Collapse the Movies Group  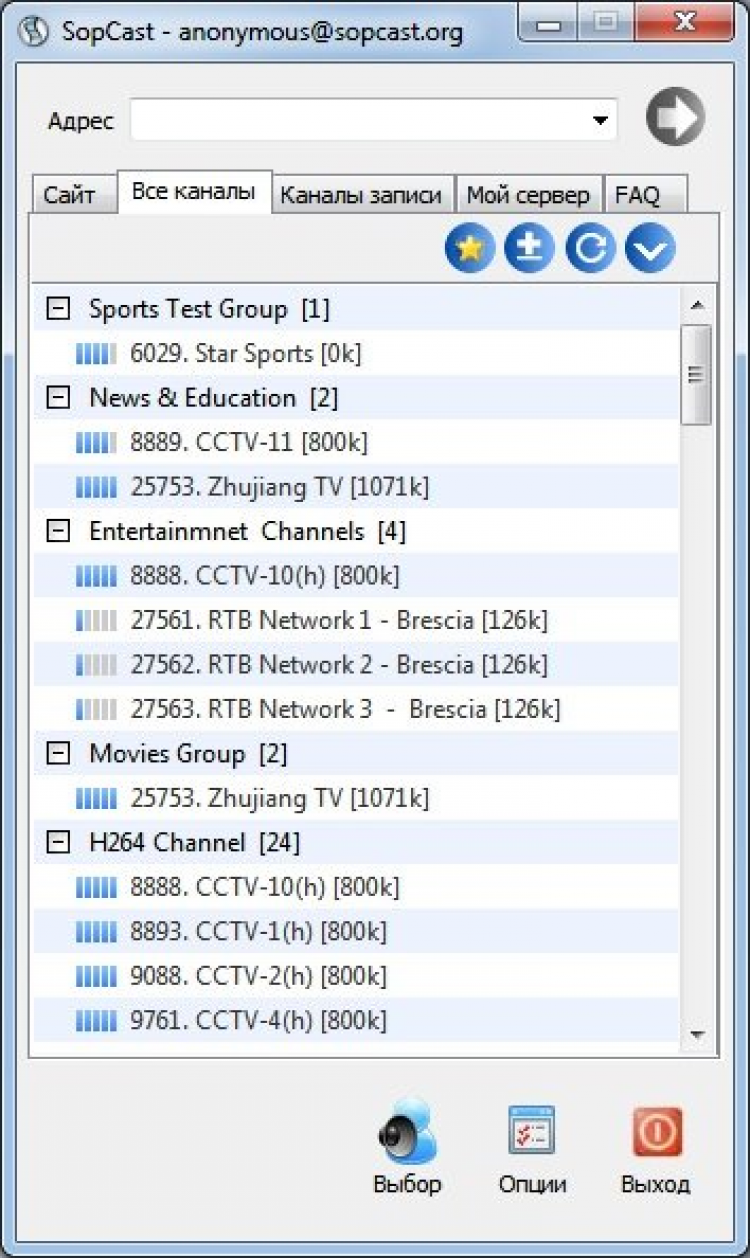pos(59,754)
